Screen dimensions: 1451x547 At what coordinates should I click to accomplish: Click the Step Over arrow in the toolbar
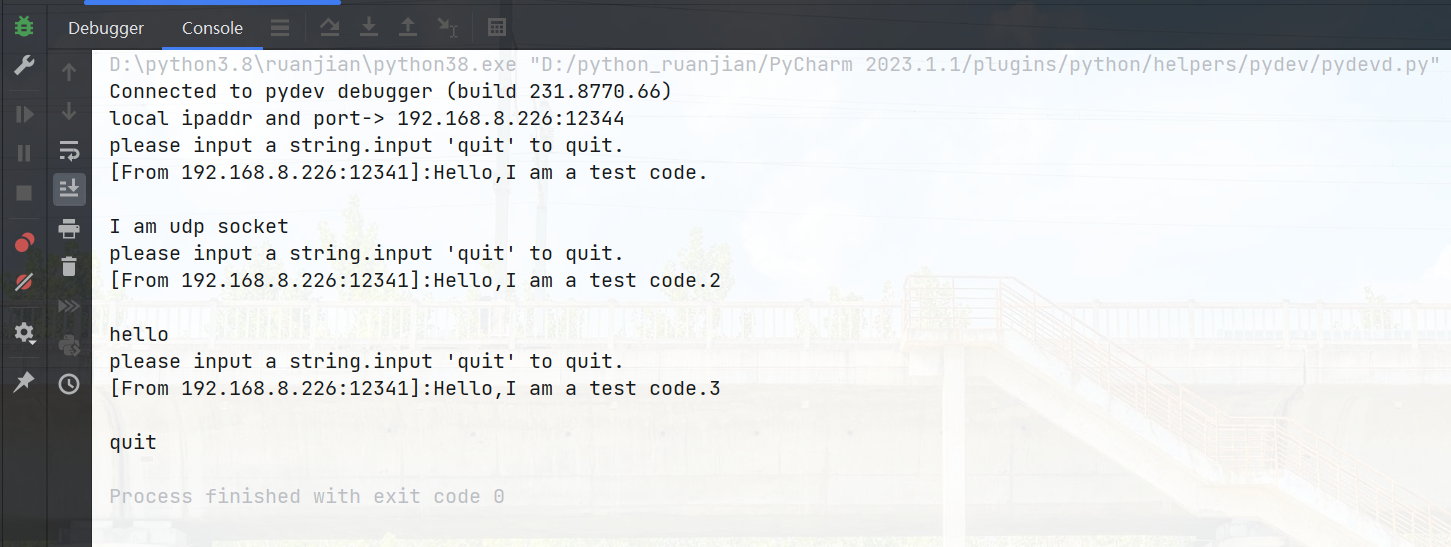tap(330, 27)
